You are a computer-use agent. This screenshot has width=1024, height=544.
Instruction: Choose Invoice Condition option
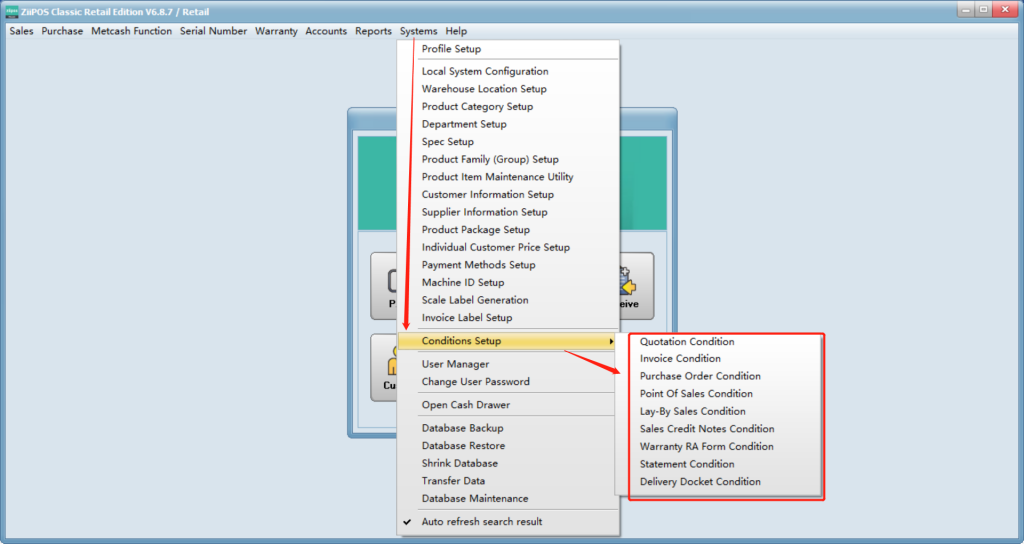680,359
